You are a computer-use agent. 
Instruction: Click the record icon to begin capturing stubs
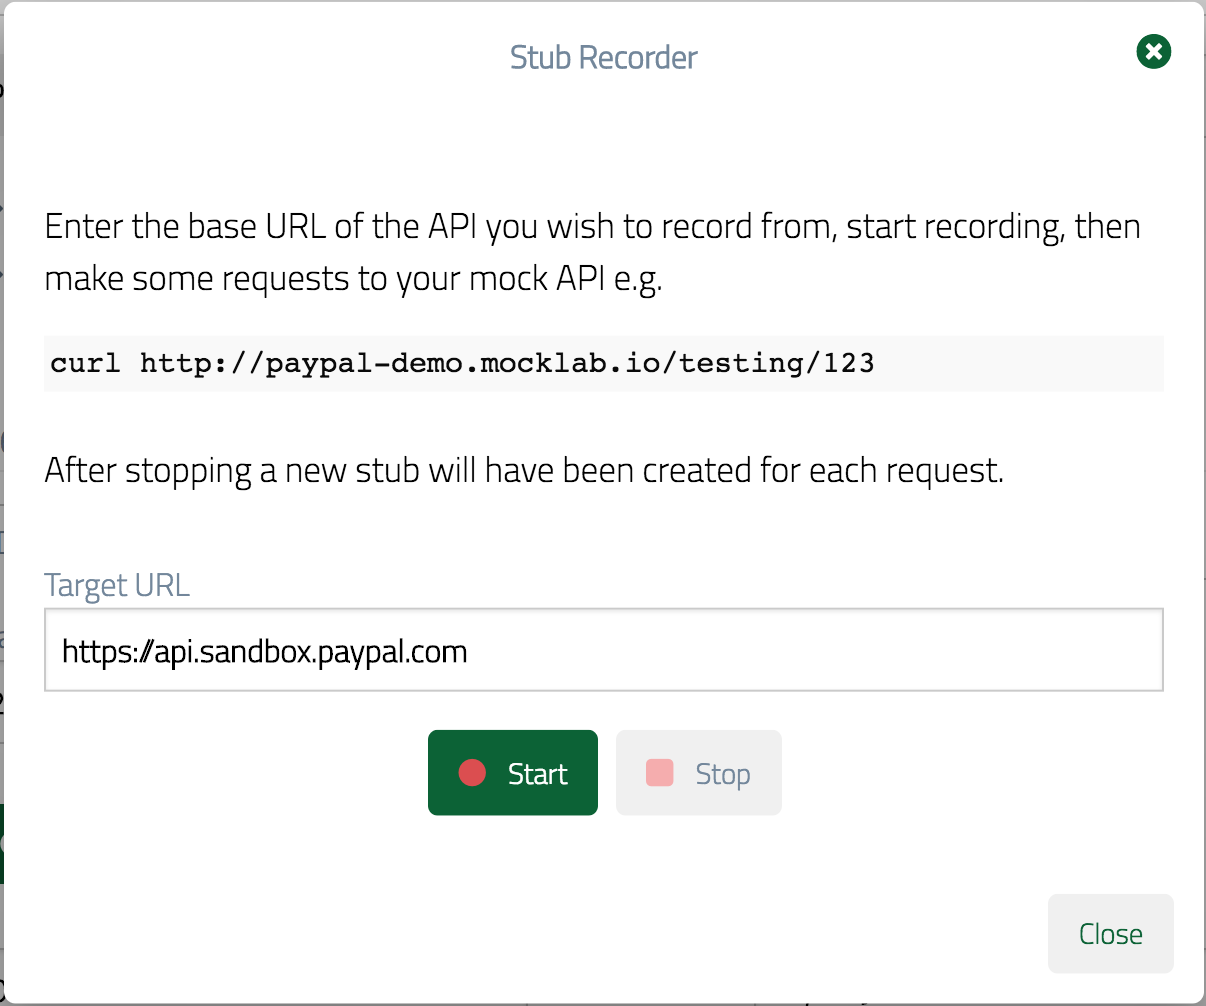tap(472, 772)
